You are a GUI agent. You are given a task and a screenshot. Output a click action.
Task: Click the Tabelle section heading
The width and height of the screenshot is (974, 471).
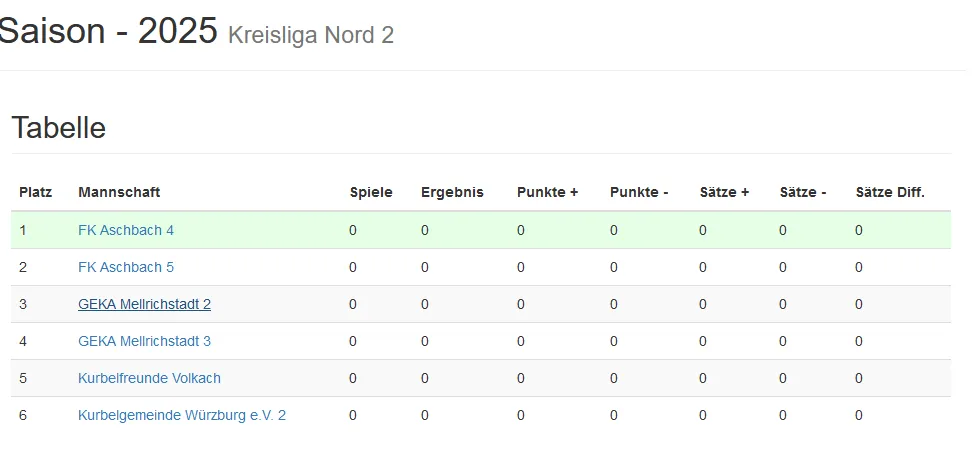tap(58, 128)
